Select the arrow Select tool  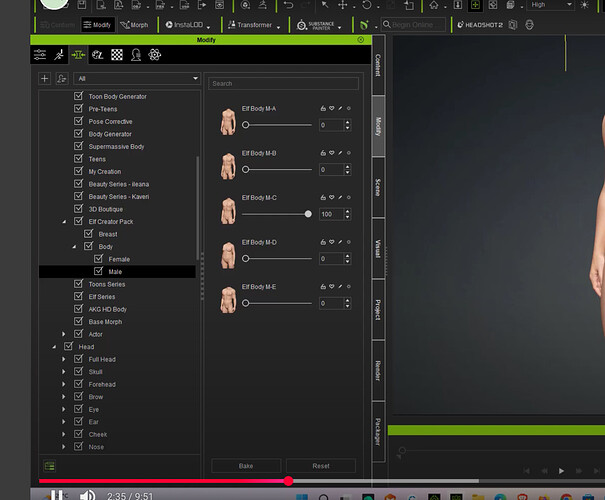click(325, 5)
